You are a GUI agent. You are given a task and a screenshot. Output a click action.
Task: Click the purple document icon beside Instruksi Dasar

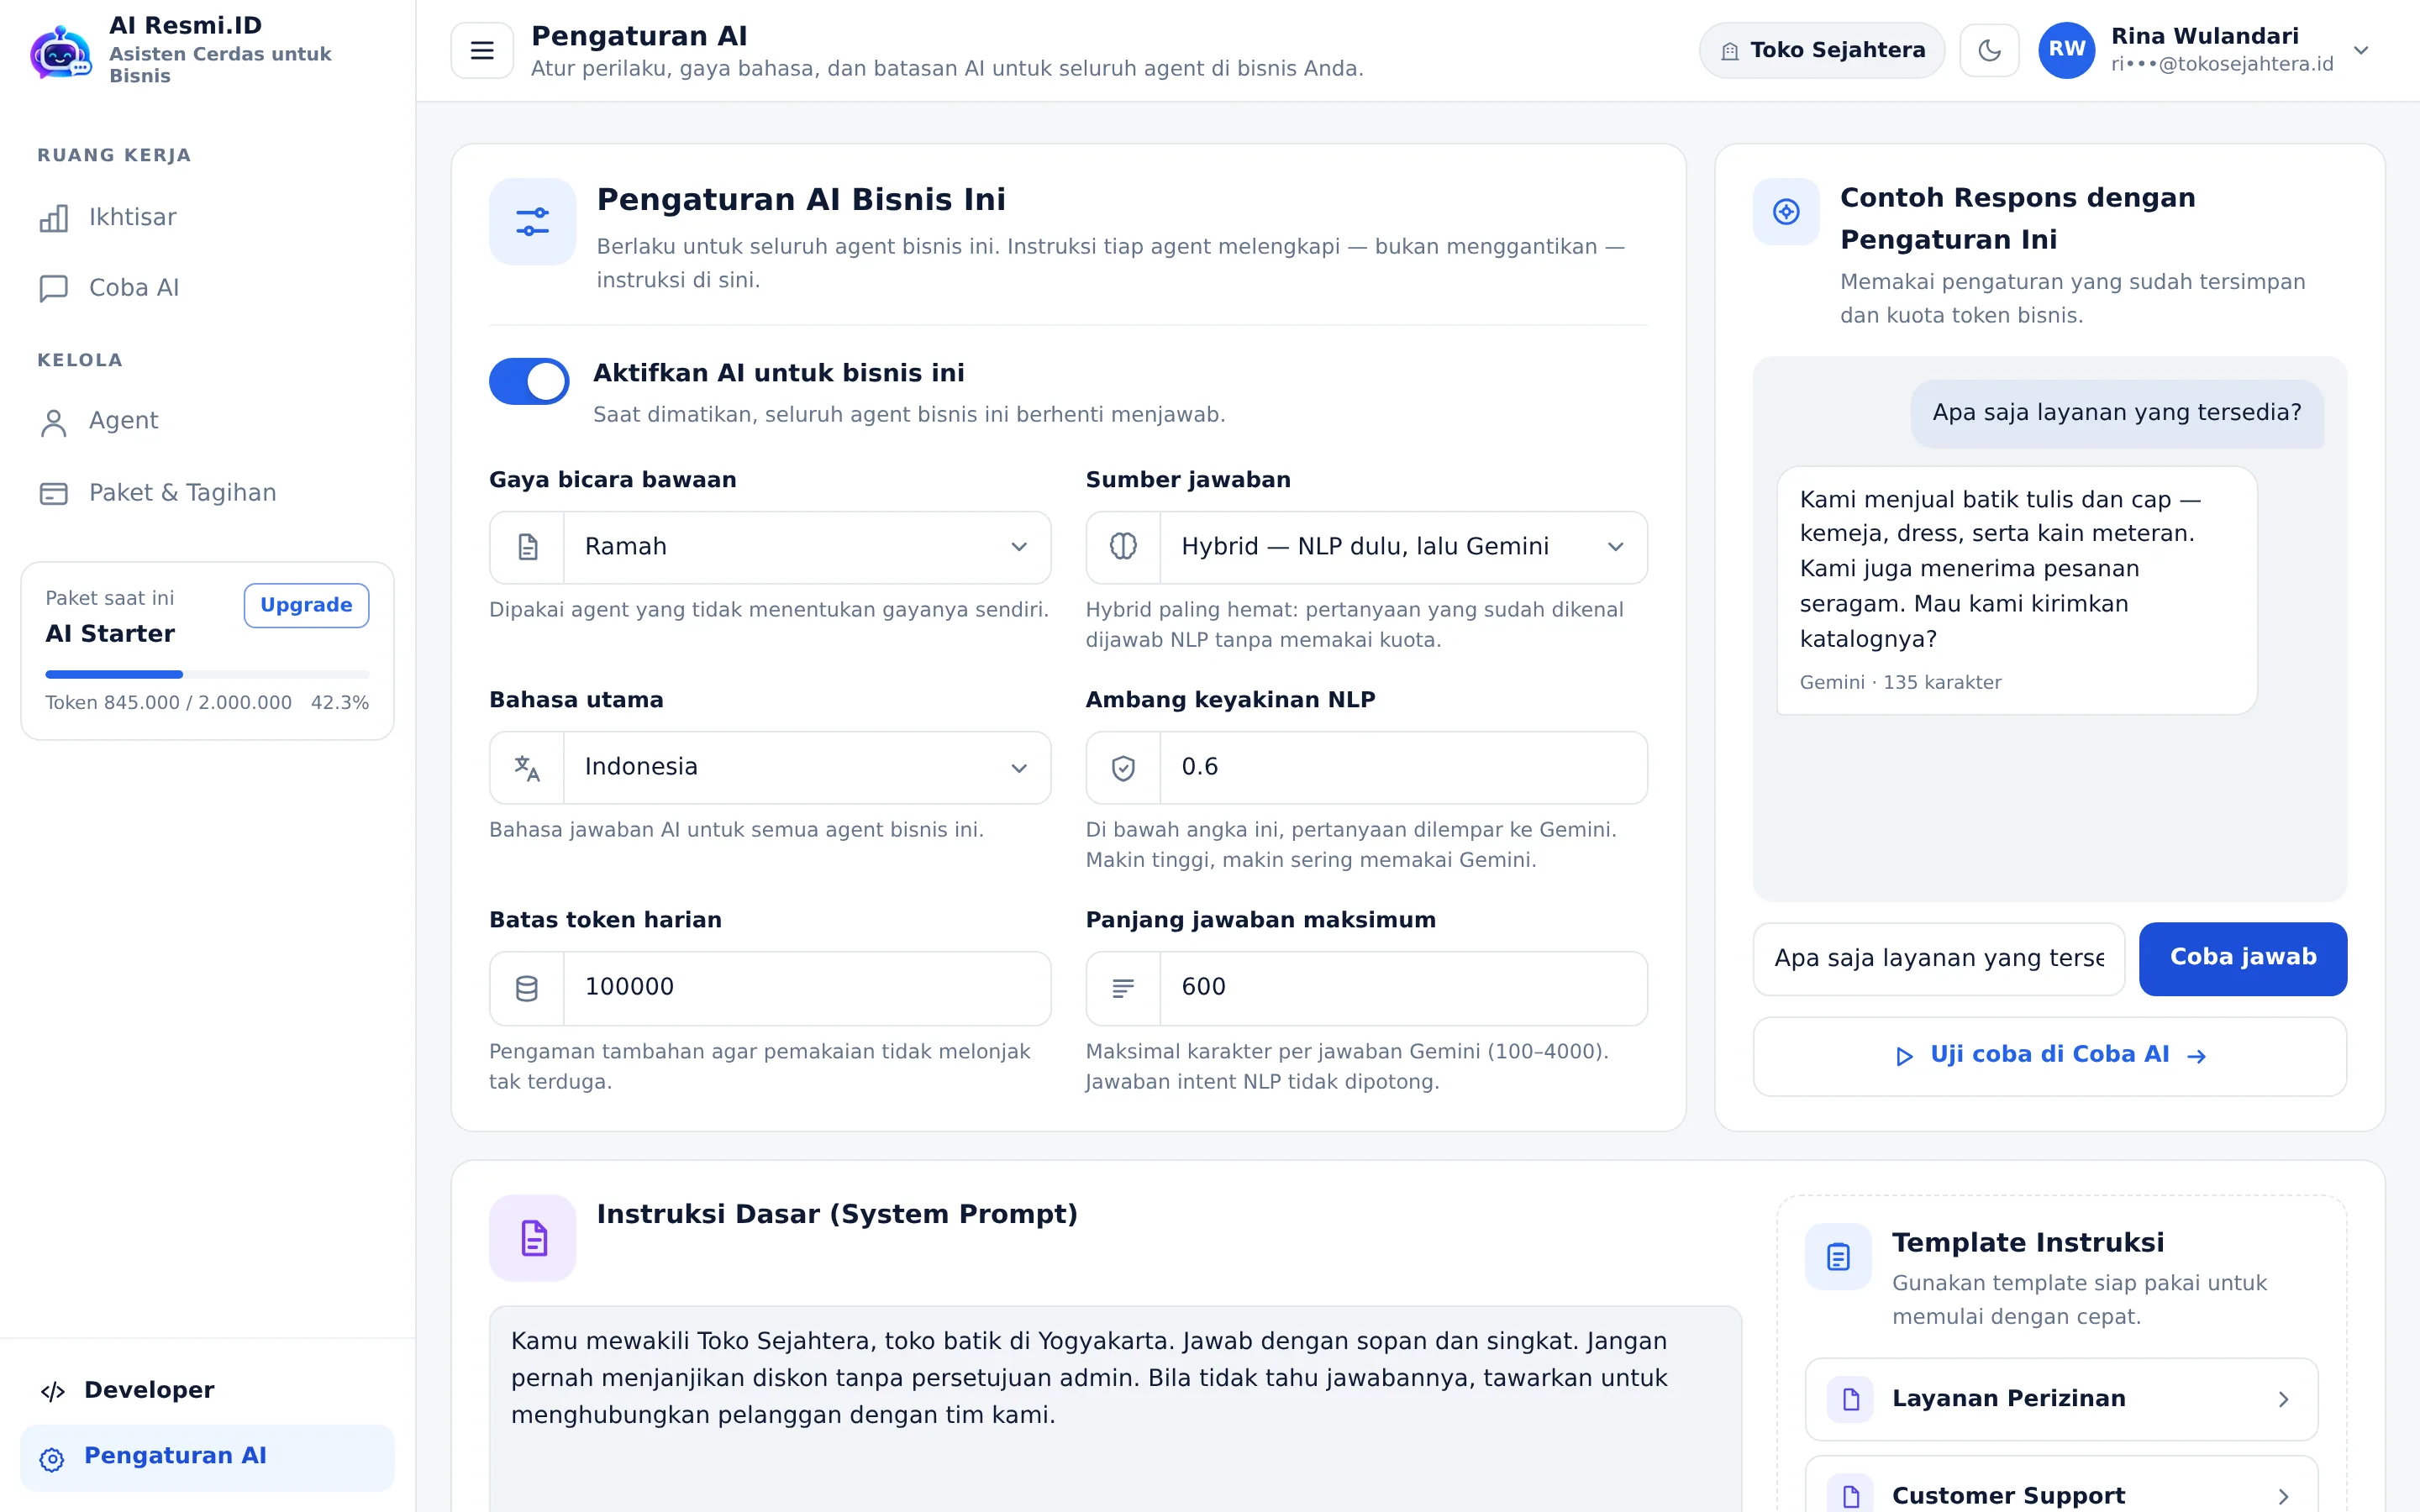coord(532,1238)
